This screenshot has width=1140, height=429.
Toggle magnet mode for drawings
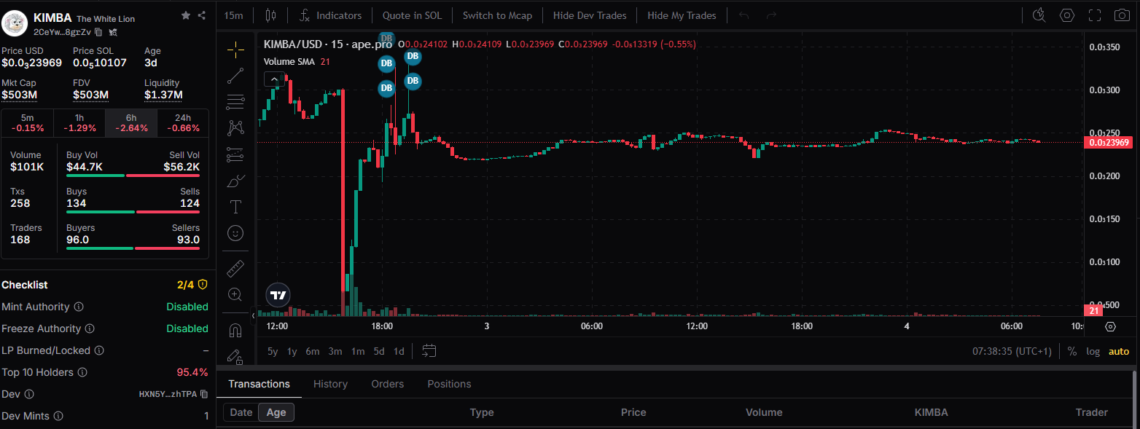point(235,330)
